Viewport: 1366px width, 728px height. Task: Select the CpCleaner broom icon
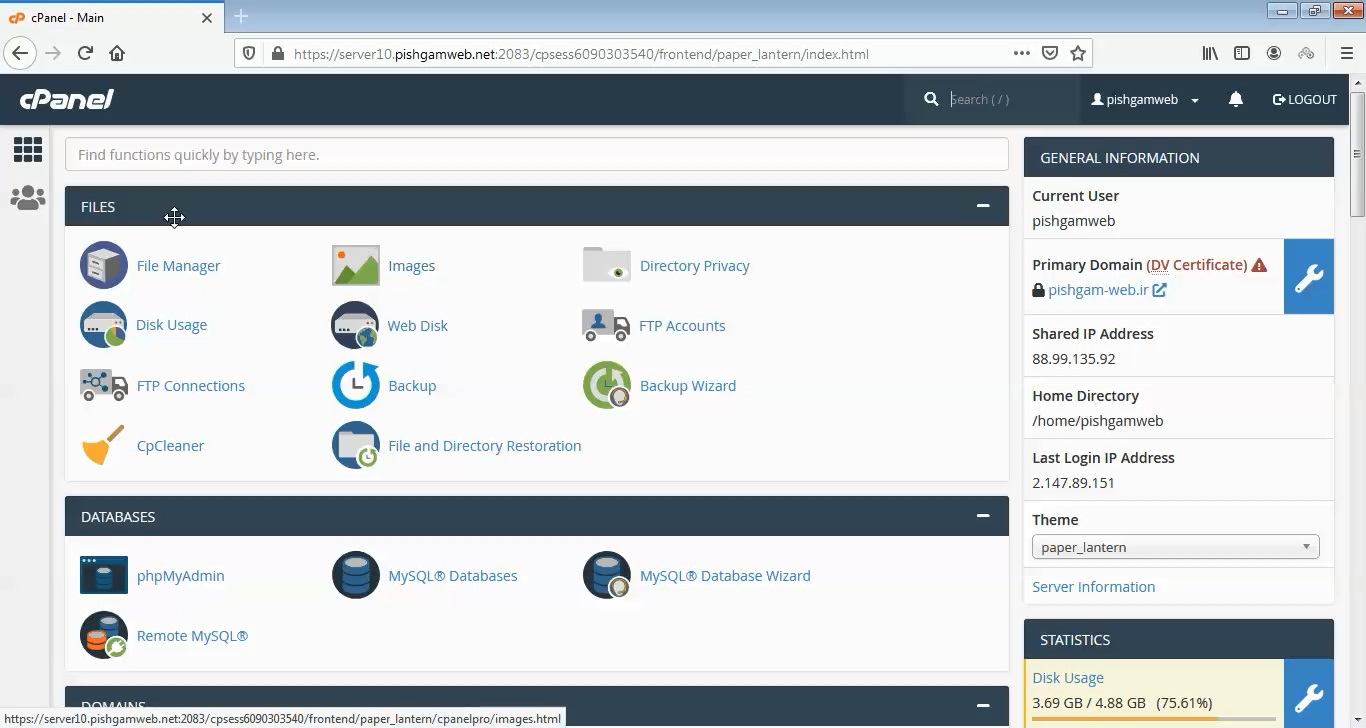101,445
